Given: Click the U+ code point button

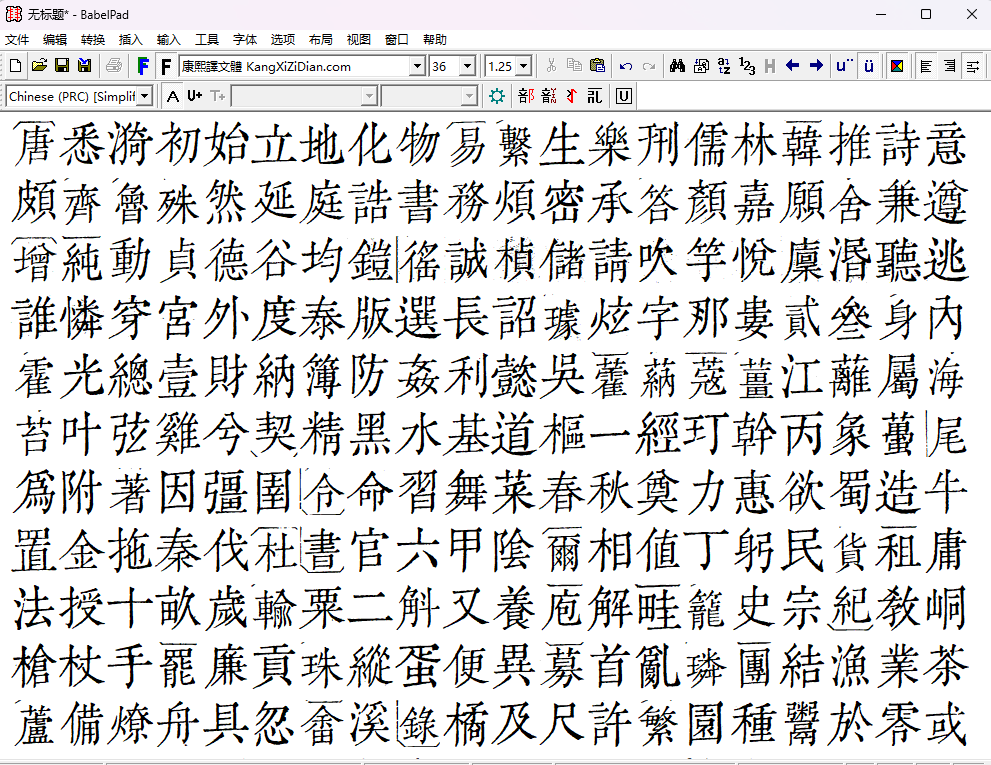Looking at the screenshot, I should tap(194, 96).
